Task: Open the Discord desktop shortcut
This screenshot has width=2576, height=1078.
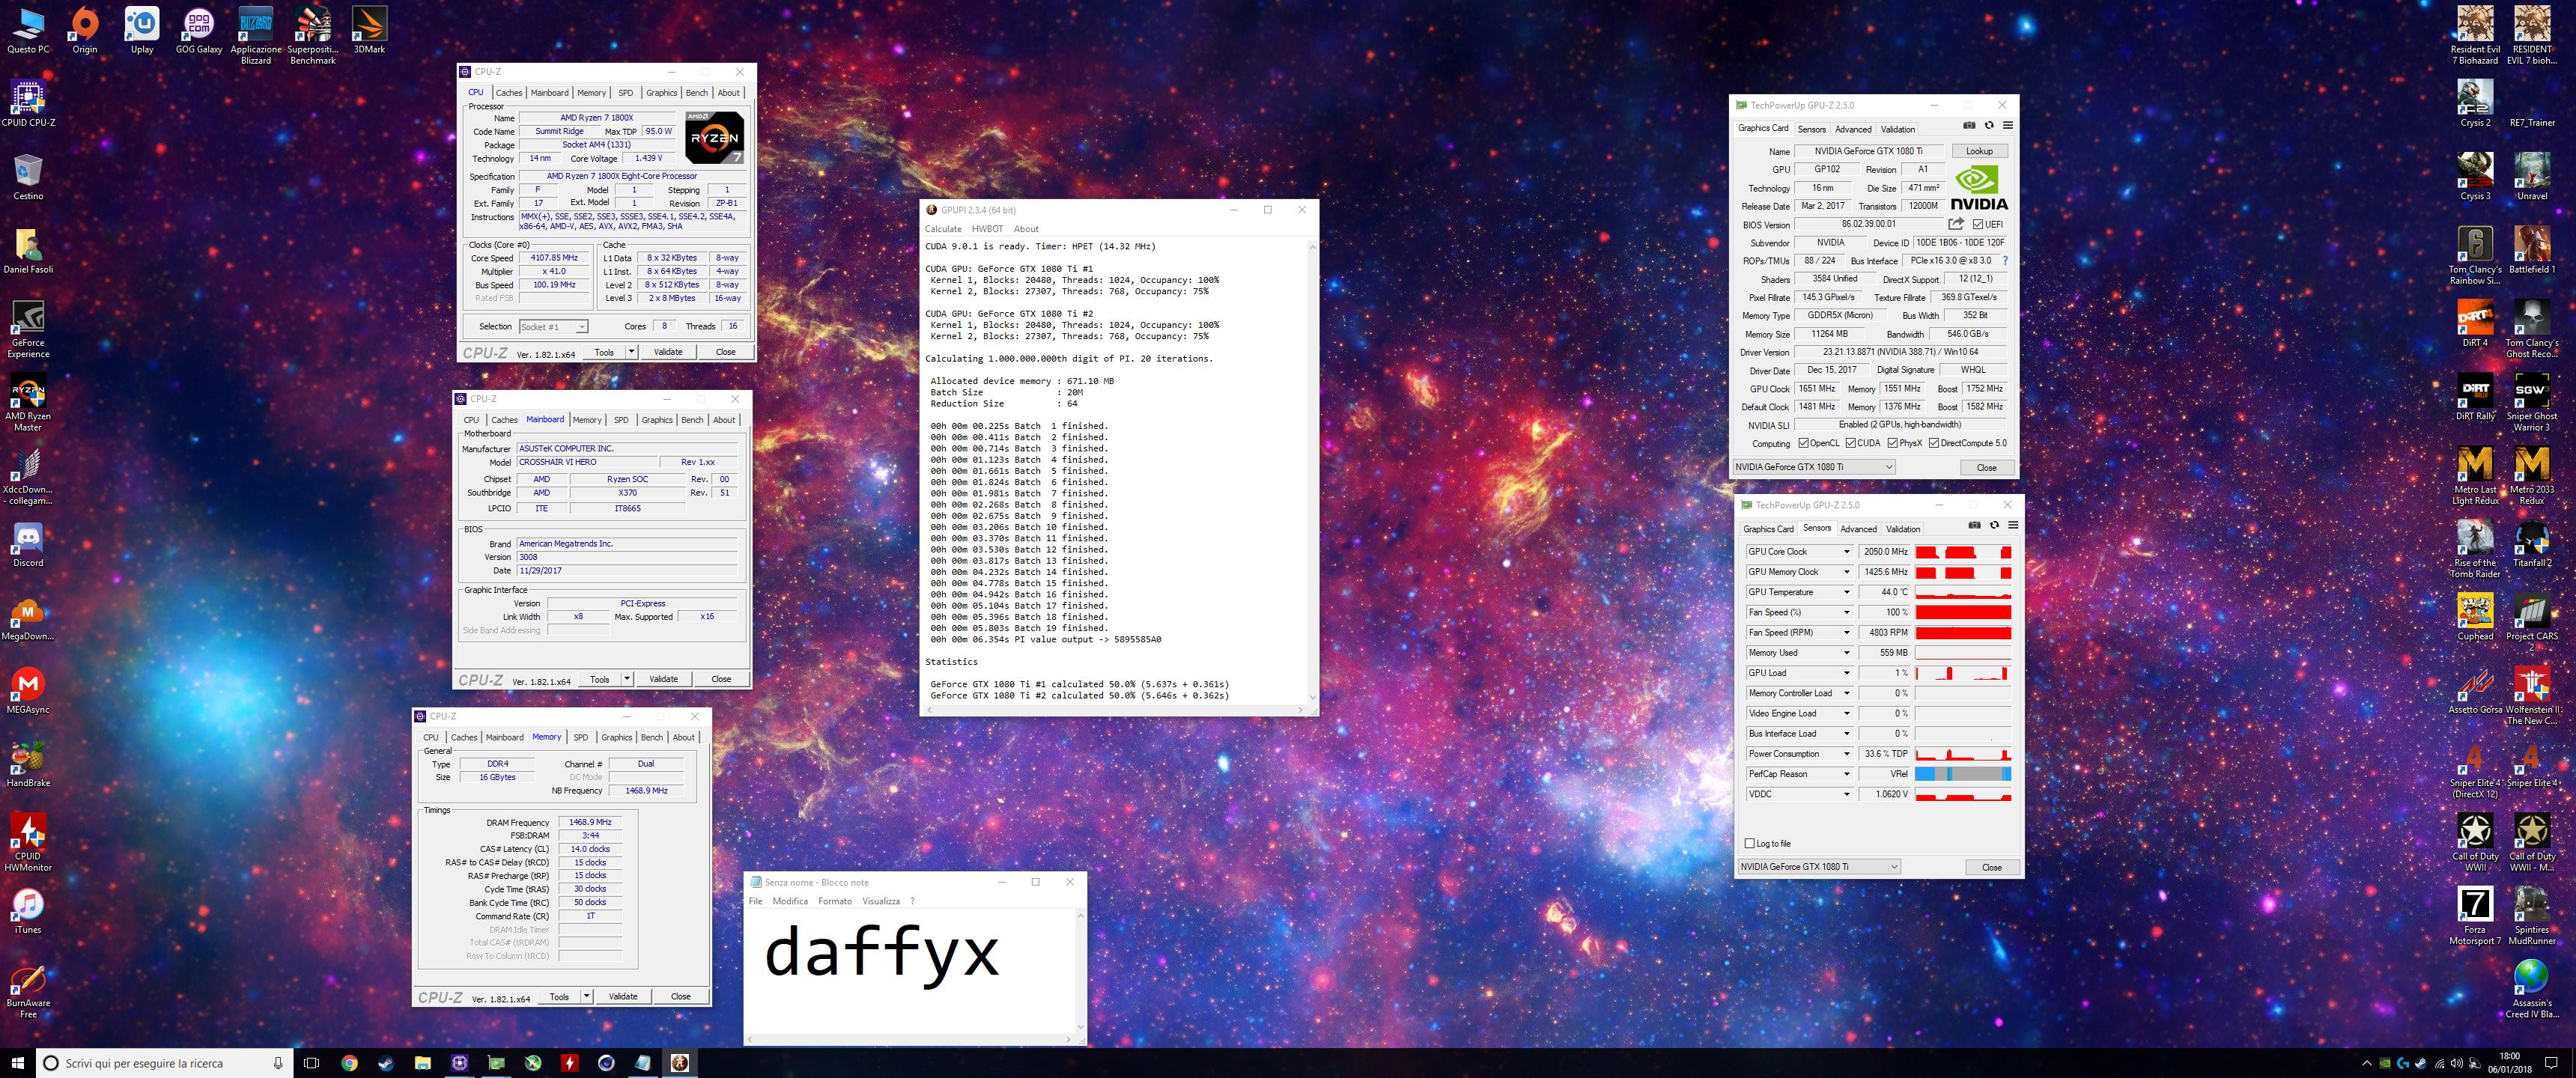Action: coord(28,545)
